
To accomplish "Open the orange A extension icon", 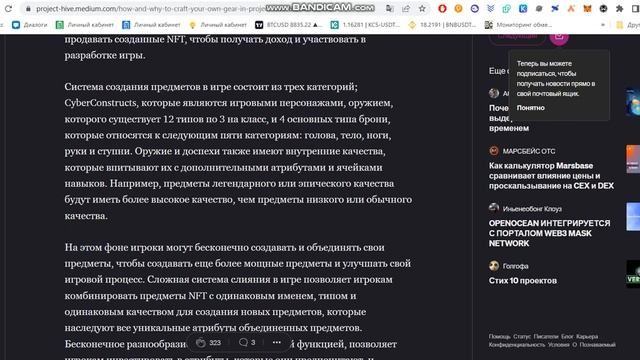I will click(x=571, y=9).
